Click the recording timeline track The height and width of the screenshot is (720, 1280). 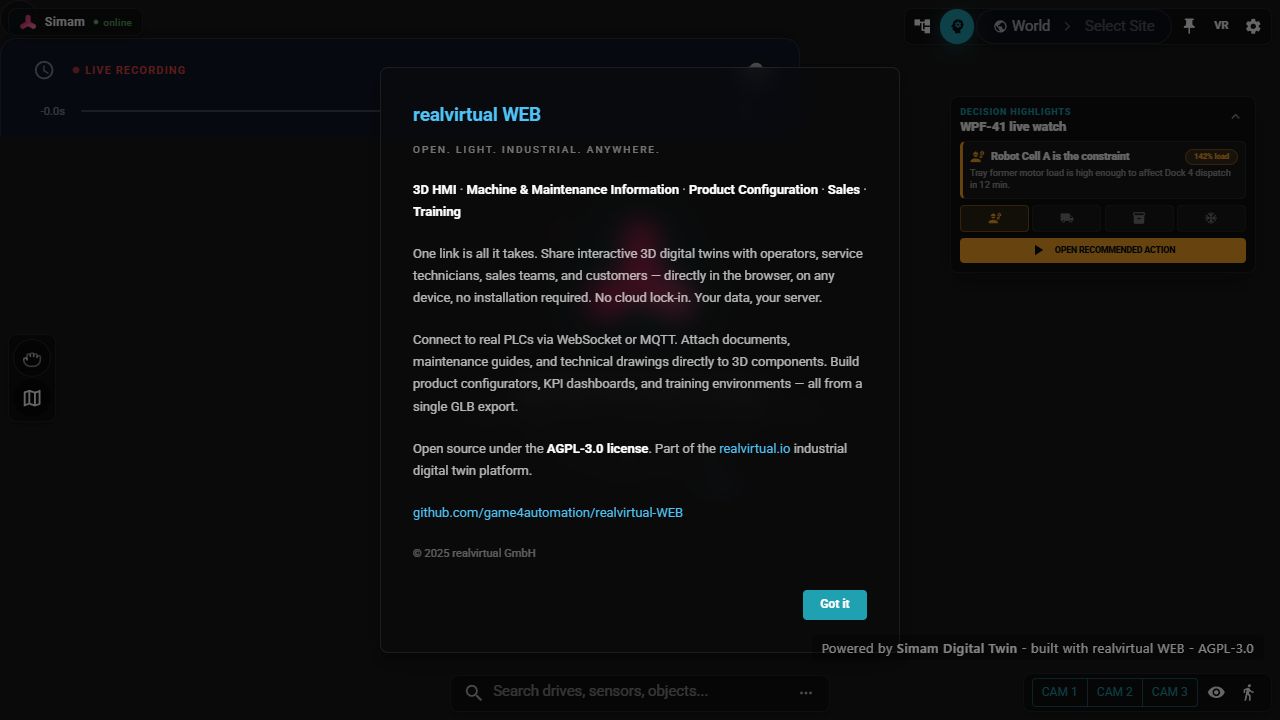point(230,111)
